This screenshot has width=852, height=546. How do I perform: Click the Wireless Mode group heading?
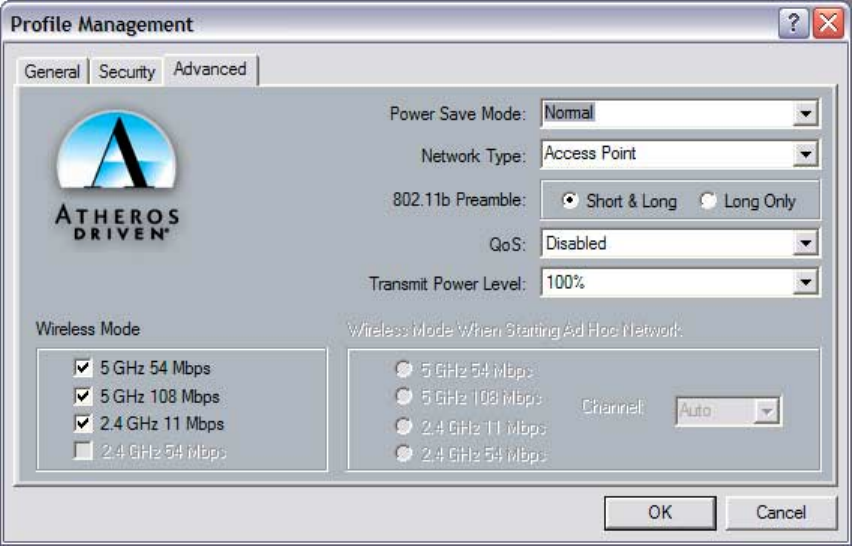87,329
